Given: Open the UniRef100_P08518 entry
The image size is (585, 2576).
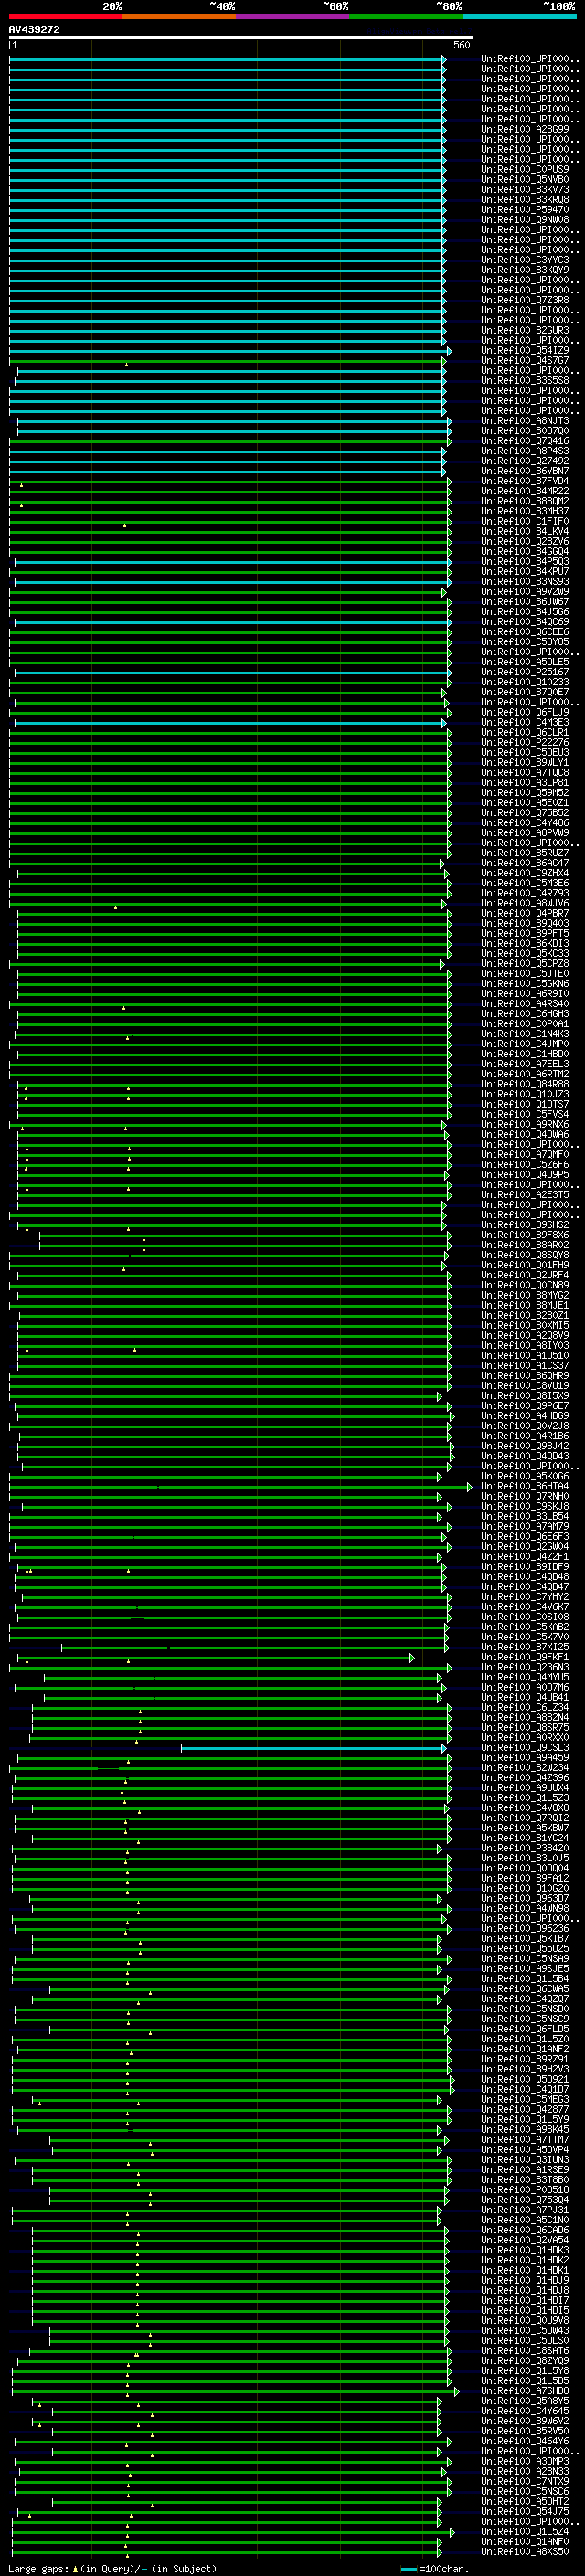Looking at the screenshot, I should [524, 2190].
